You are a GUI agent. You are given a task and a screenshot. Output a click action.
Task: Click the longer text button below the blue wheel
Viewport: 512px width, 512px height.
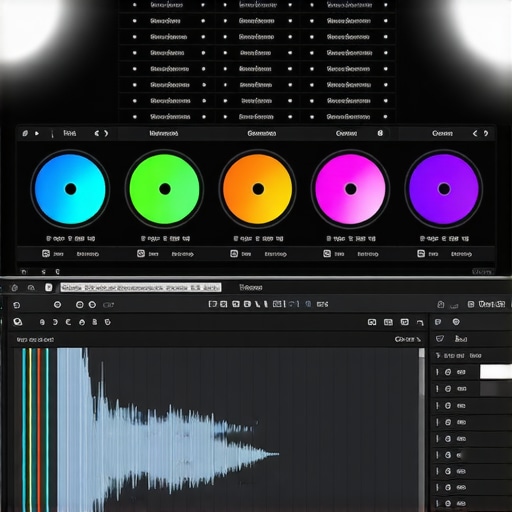pos(88,254)
